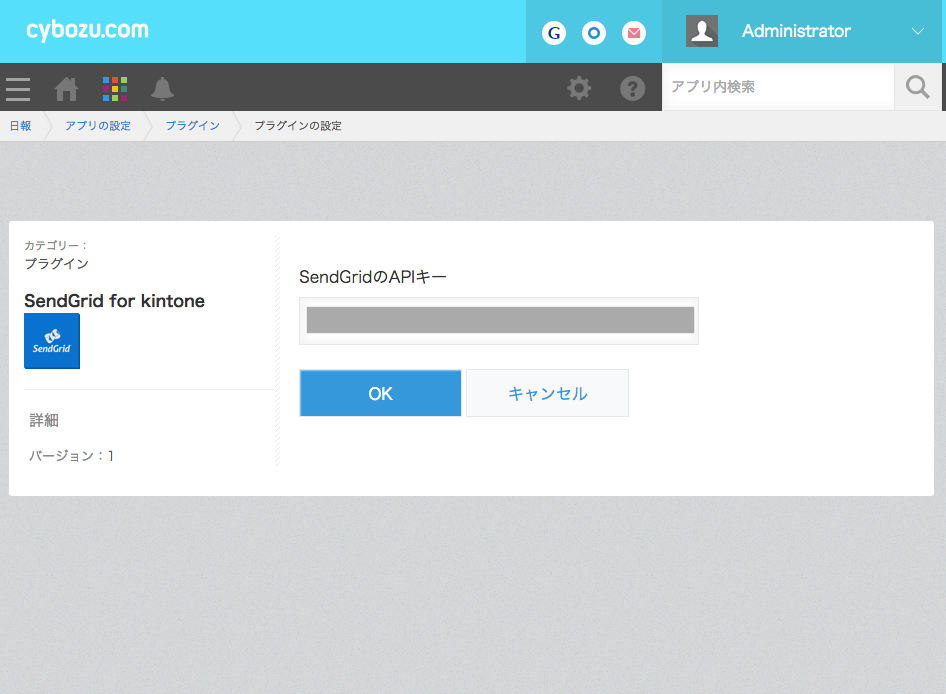Click the キャンセル button
946x694 pixels.
pos(547,393)
